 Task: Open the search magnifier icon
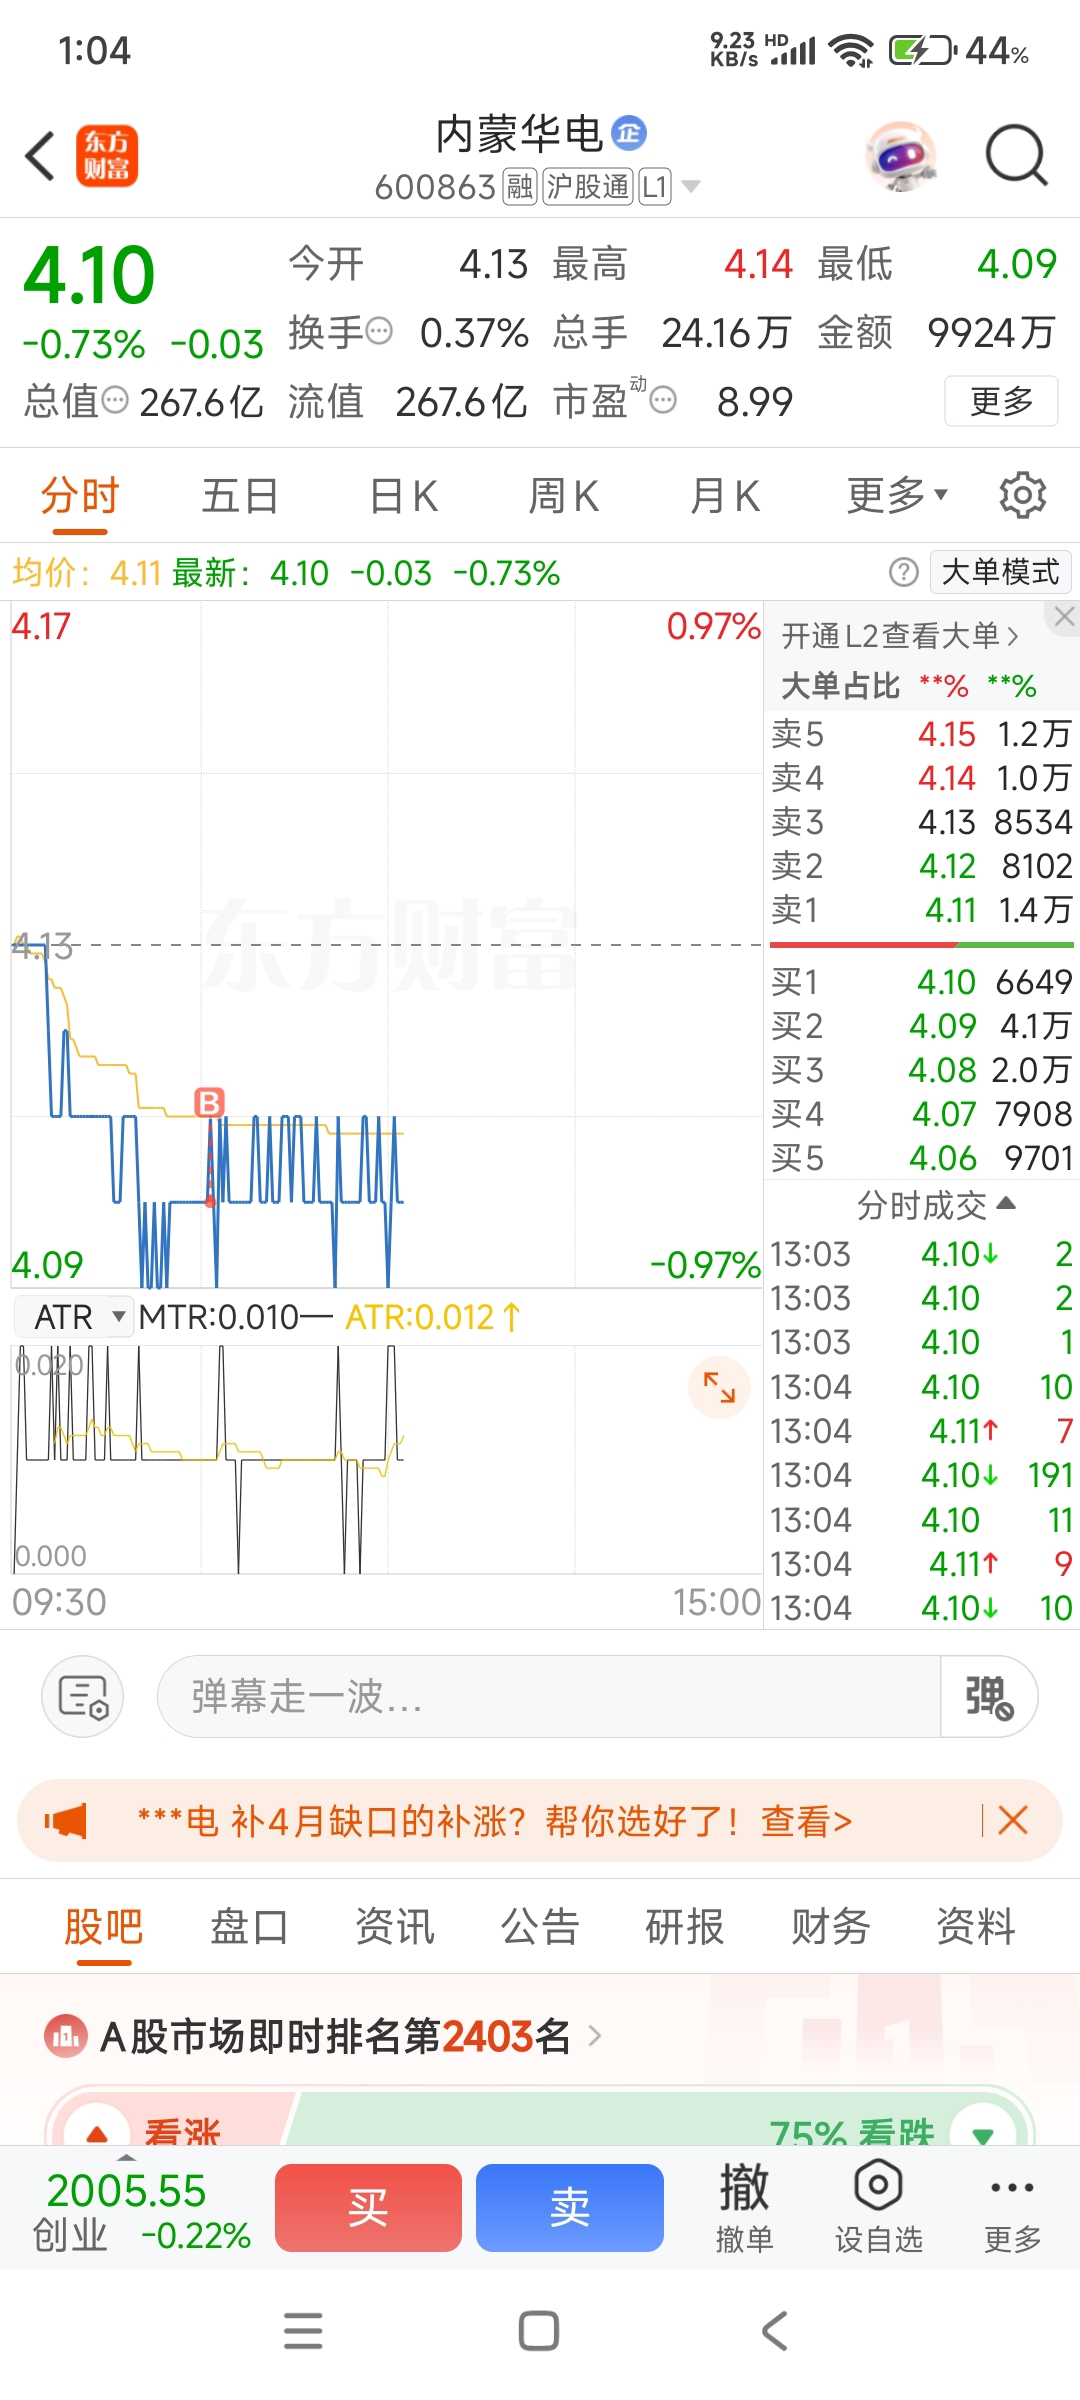point(1016,156)
